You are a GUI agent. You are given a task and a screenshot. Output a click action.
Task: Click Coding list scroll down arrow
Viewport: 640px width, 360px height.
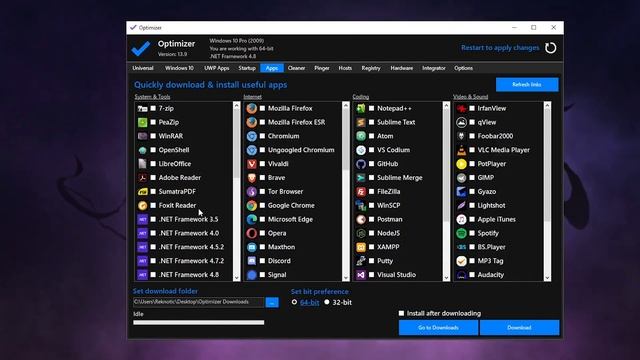pos(446,278)
